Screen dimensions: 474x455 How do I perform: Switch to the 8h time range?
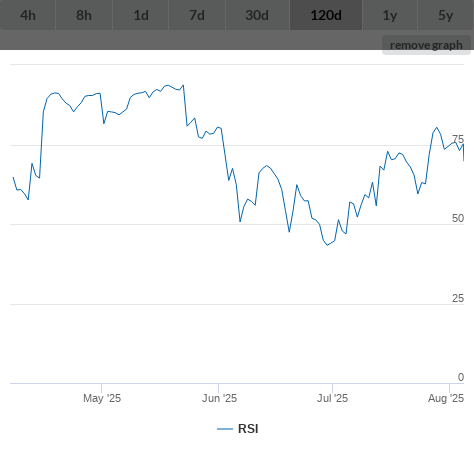coord(84,15)
